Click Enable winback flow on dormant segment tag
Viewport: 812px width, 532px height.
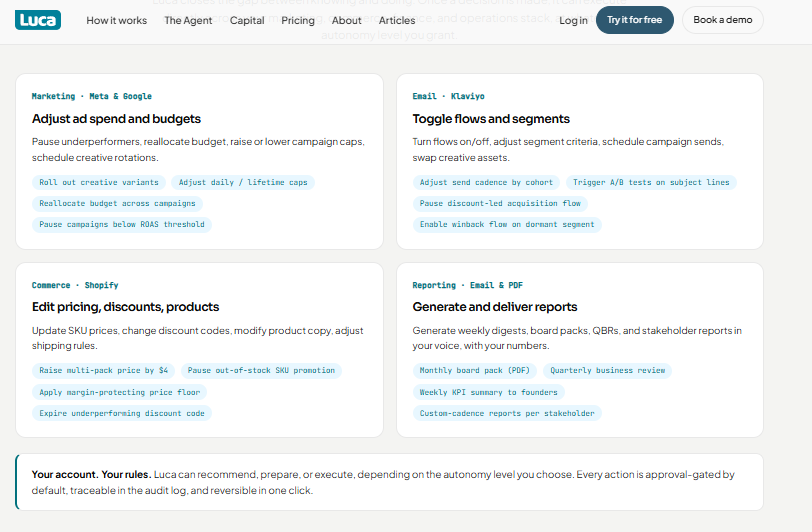[507, 224]
